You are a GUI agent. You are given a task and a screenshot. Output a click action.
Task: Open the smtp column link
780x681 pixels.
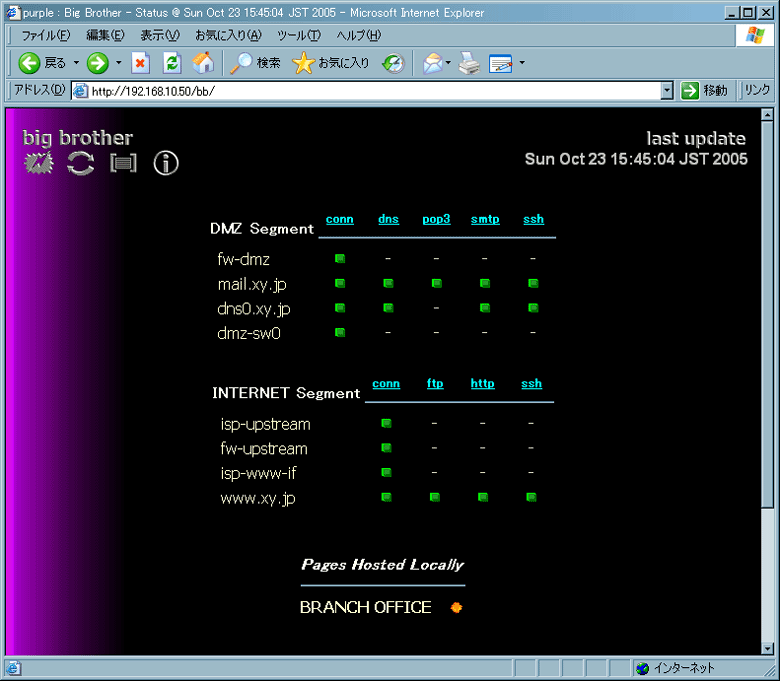[485, 219]
